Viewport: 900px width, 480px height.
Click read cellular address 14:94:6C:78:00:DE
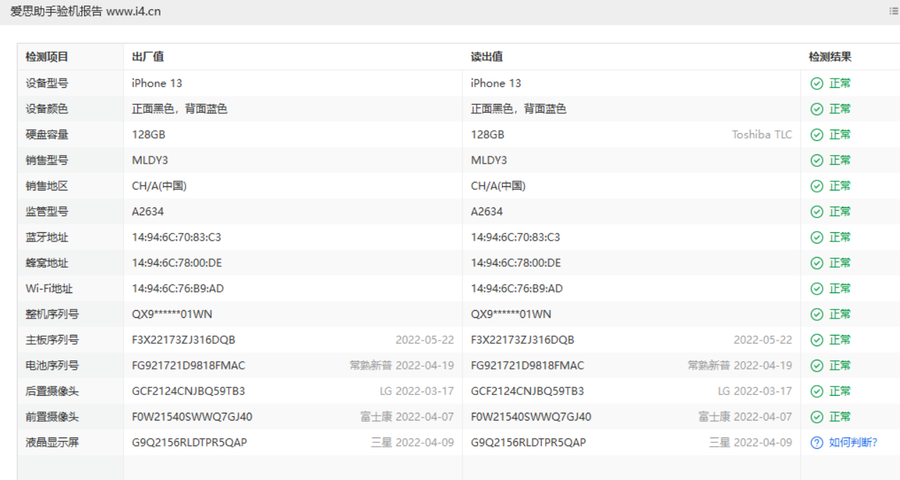pos(516,263)
